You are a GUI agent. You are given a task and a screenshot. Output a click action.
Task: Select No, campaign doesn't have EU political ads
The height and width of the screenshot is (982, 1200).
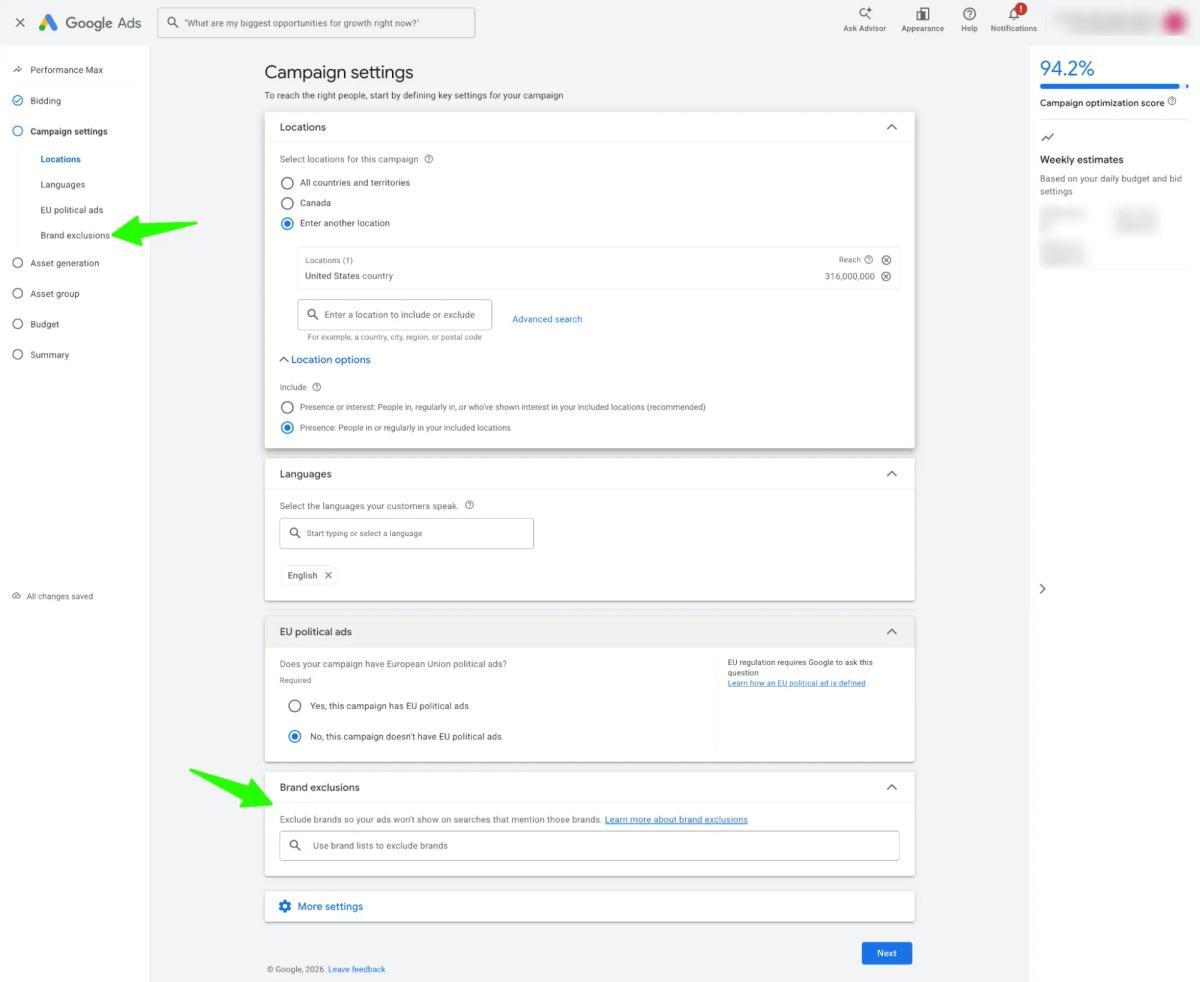pos(295,737)
